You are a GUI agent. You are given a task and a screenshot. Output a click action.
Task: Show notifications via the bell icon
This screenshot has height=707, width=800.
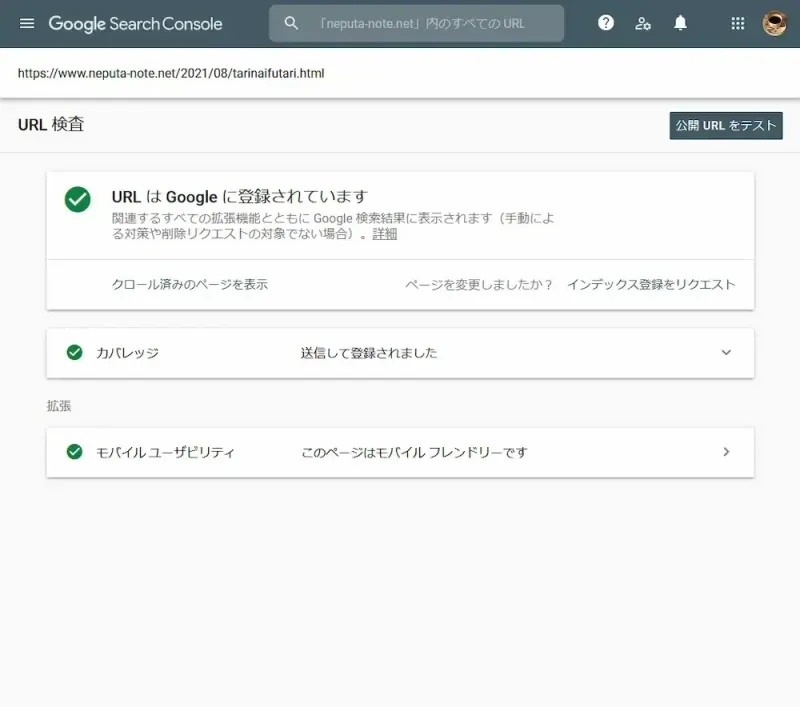pyautogui.click(x=681, y=23)
